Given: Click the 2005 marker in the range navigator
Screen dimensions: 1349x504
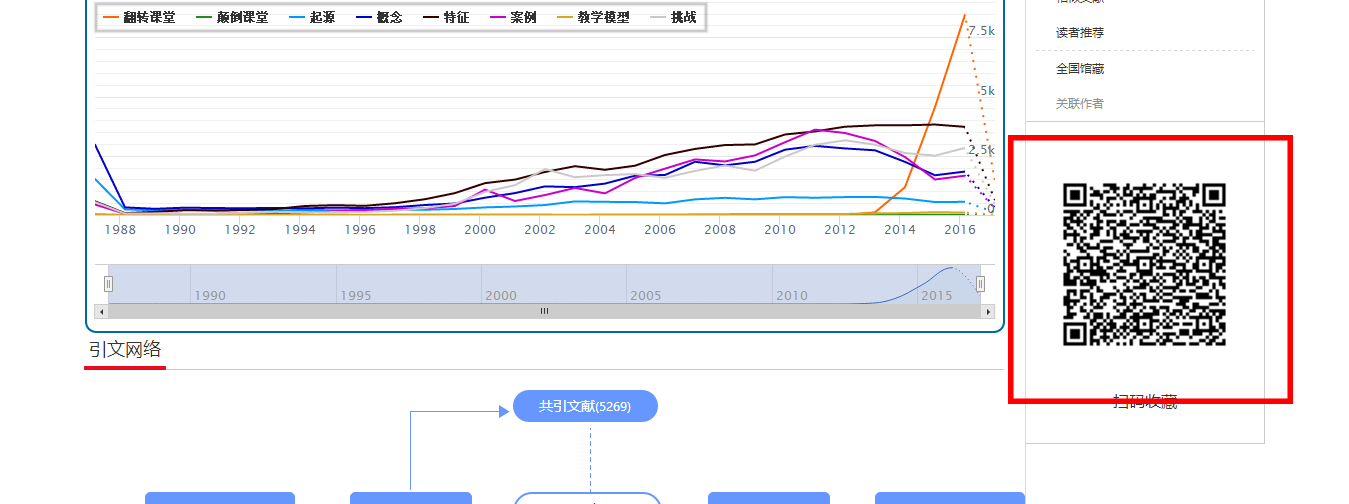Looking at the screenshot, I should click(646, 296).
